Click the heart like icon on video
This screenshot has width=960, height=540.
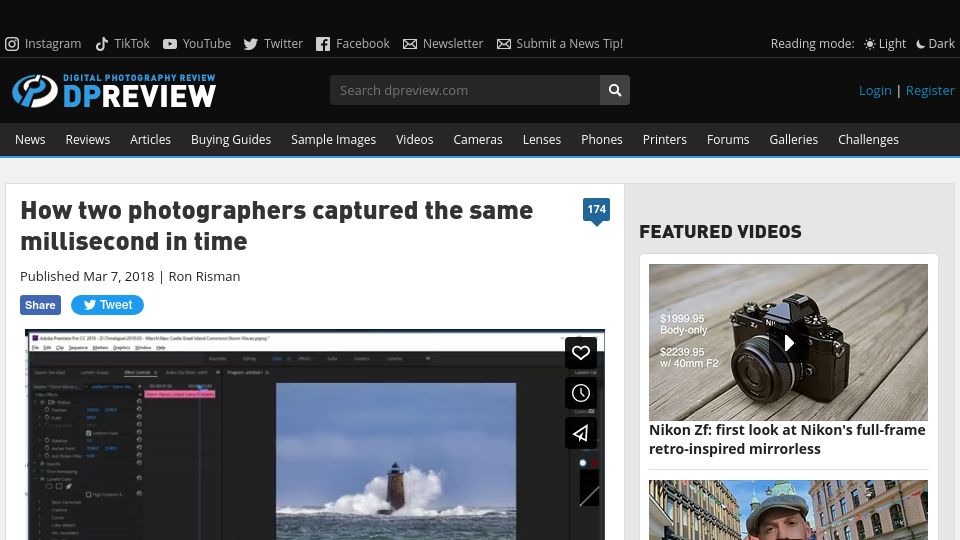point(580,353)
